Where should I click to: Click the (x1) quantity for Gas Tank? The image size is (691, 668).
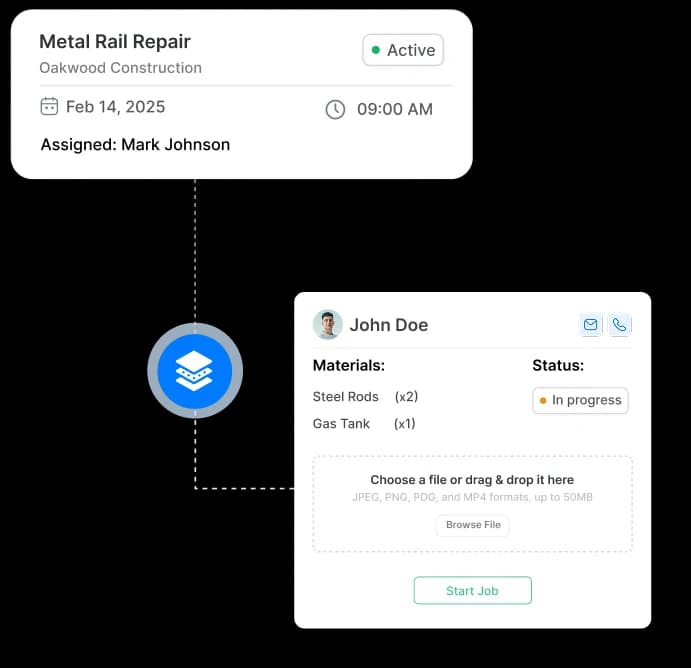(x=405, y=423)
